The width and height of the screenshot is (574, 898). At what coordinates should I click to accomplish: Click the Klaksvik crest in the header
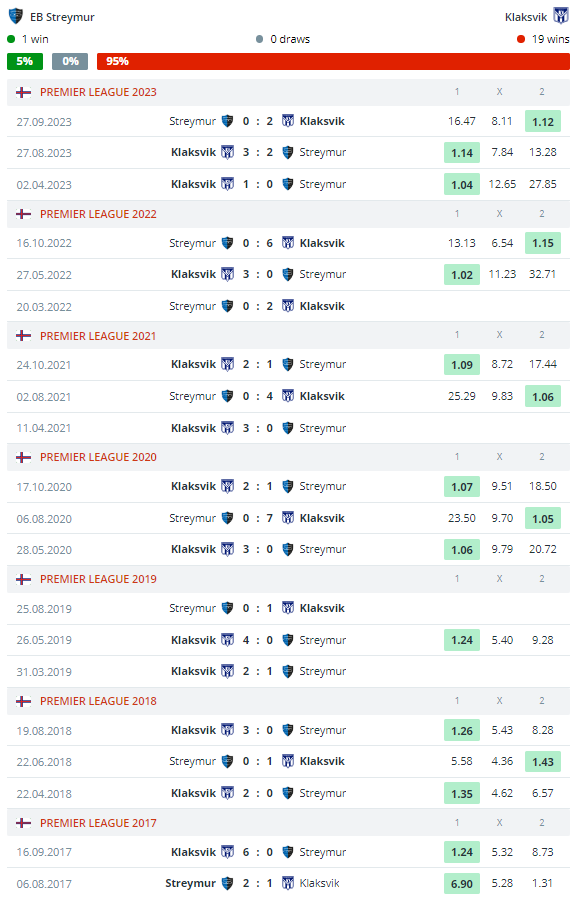click(x=560, y=16)
